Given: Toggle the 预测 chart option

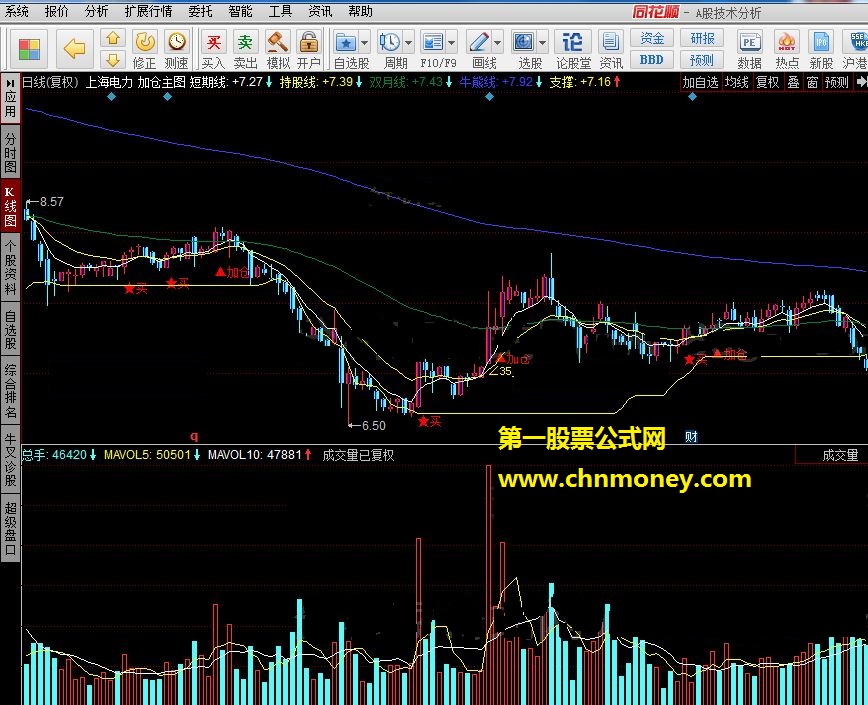Looking at the screenshot, I should [836, 82].
